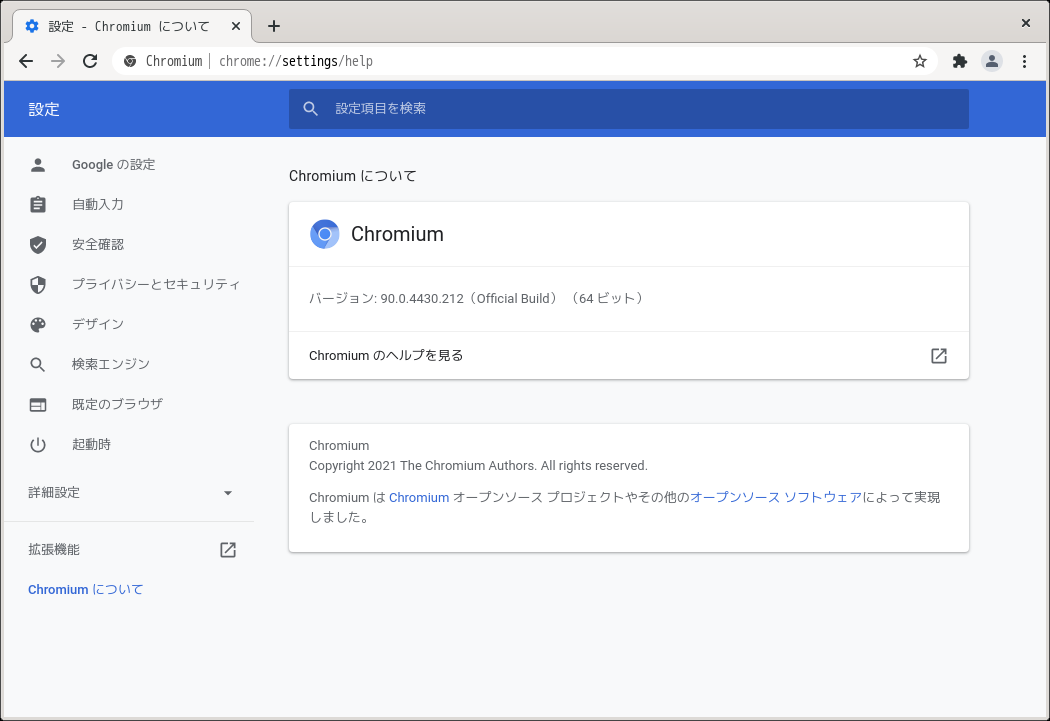This screenshot has width=1050, height=721.
Task: Follow the blue Chromium project link
Action: (x=419, y=497)
